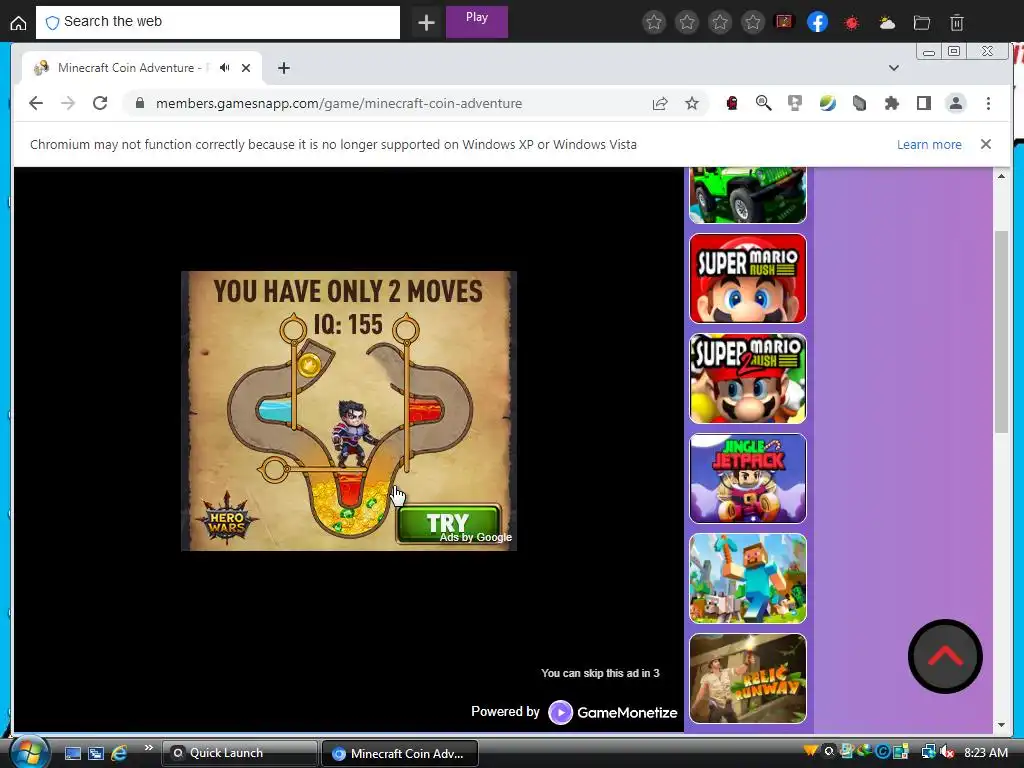Image resolution: width=1024 pixels, height=768 pixels.
Task: Open the Super Mario Rush 2 thumbnail
Action: tap(748, 378)
